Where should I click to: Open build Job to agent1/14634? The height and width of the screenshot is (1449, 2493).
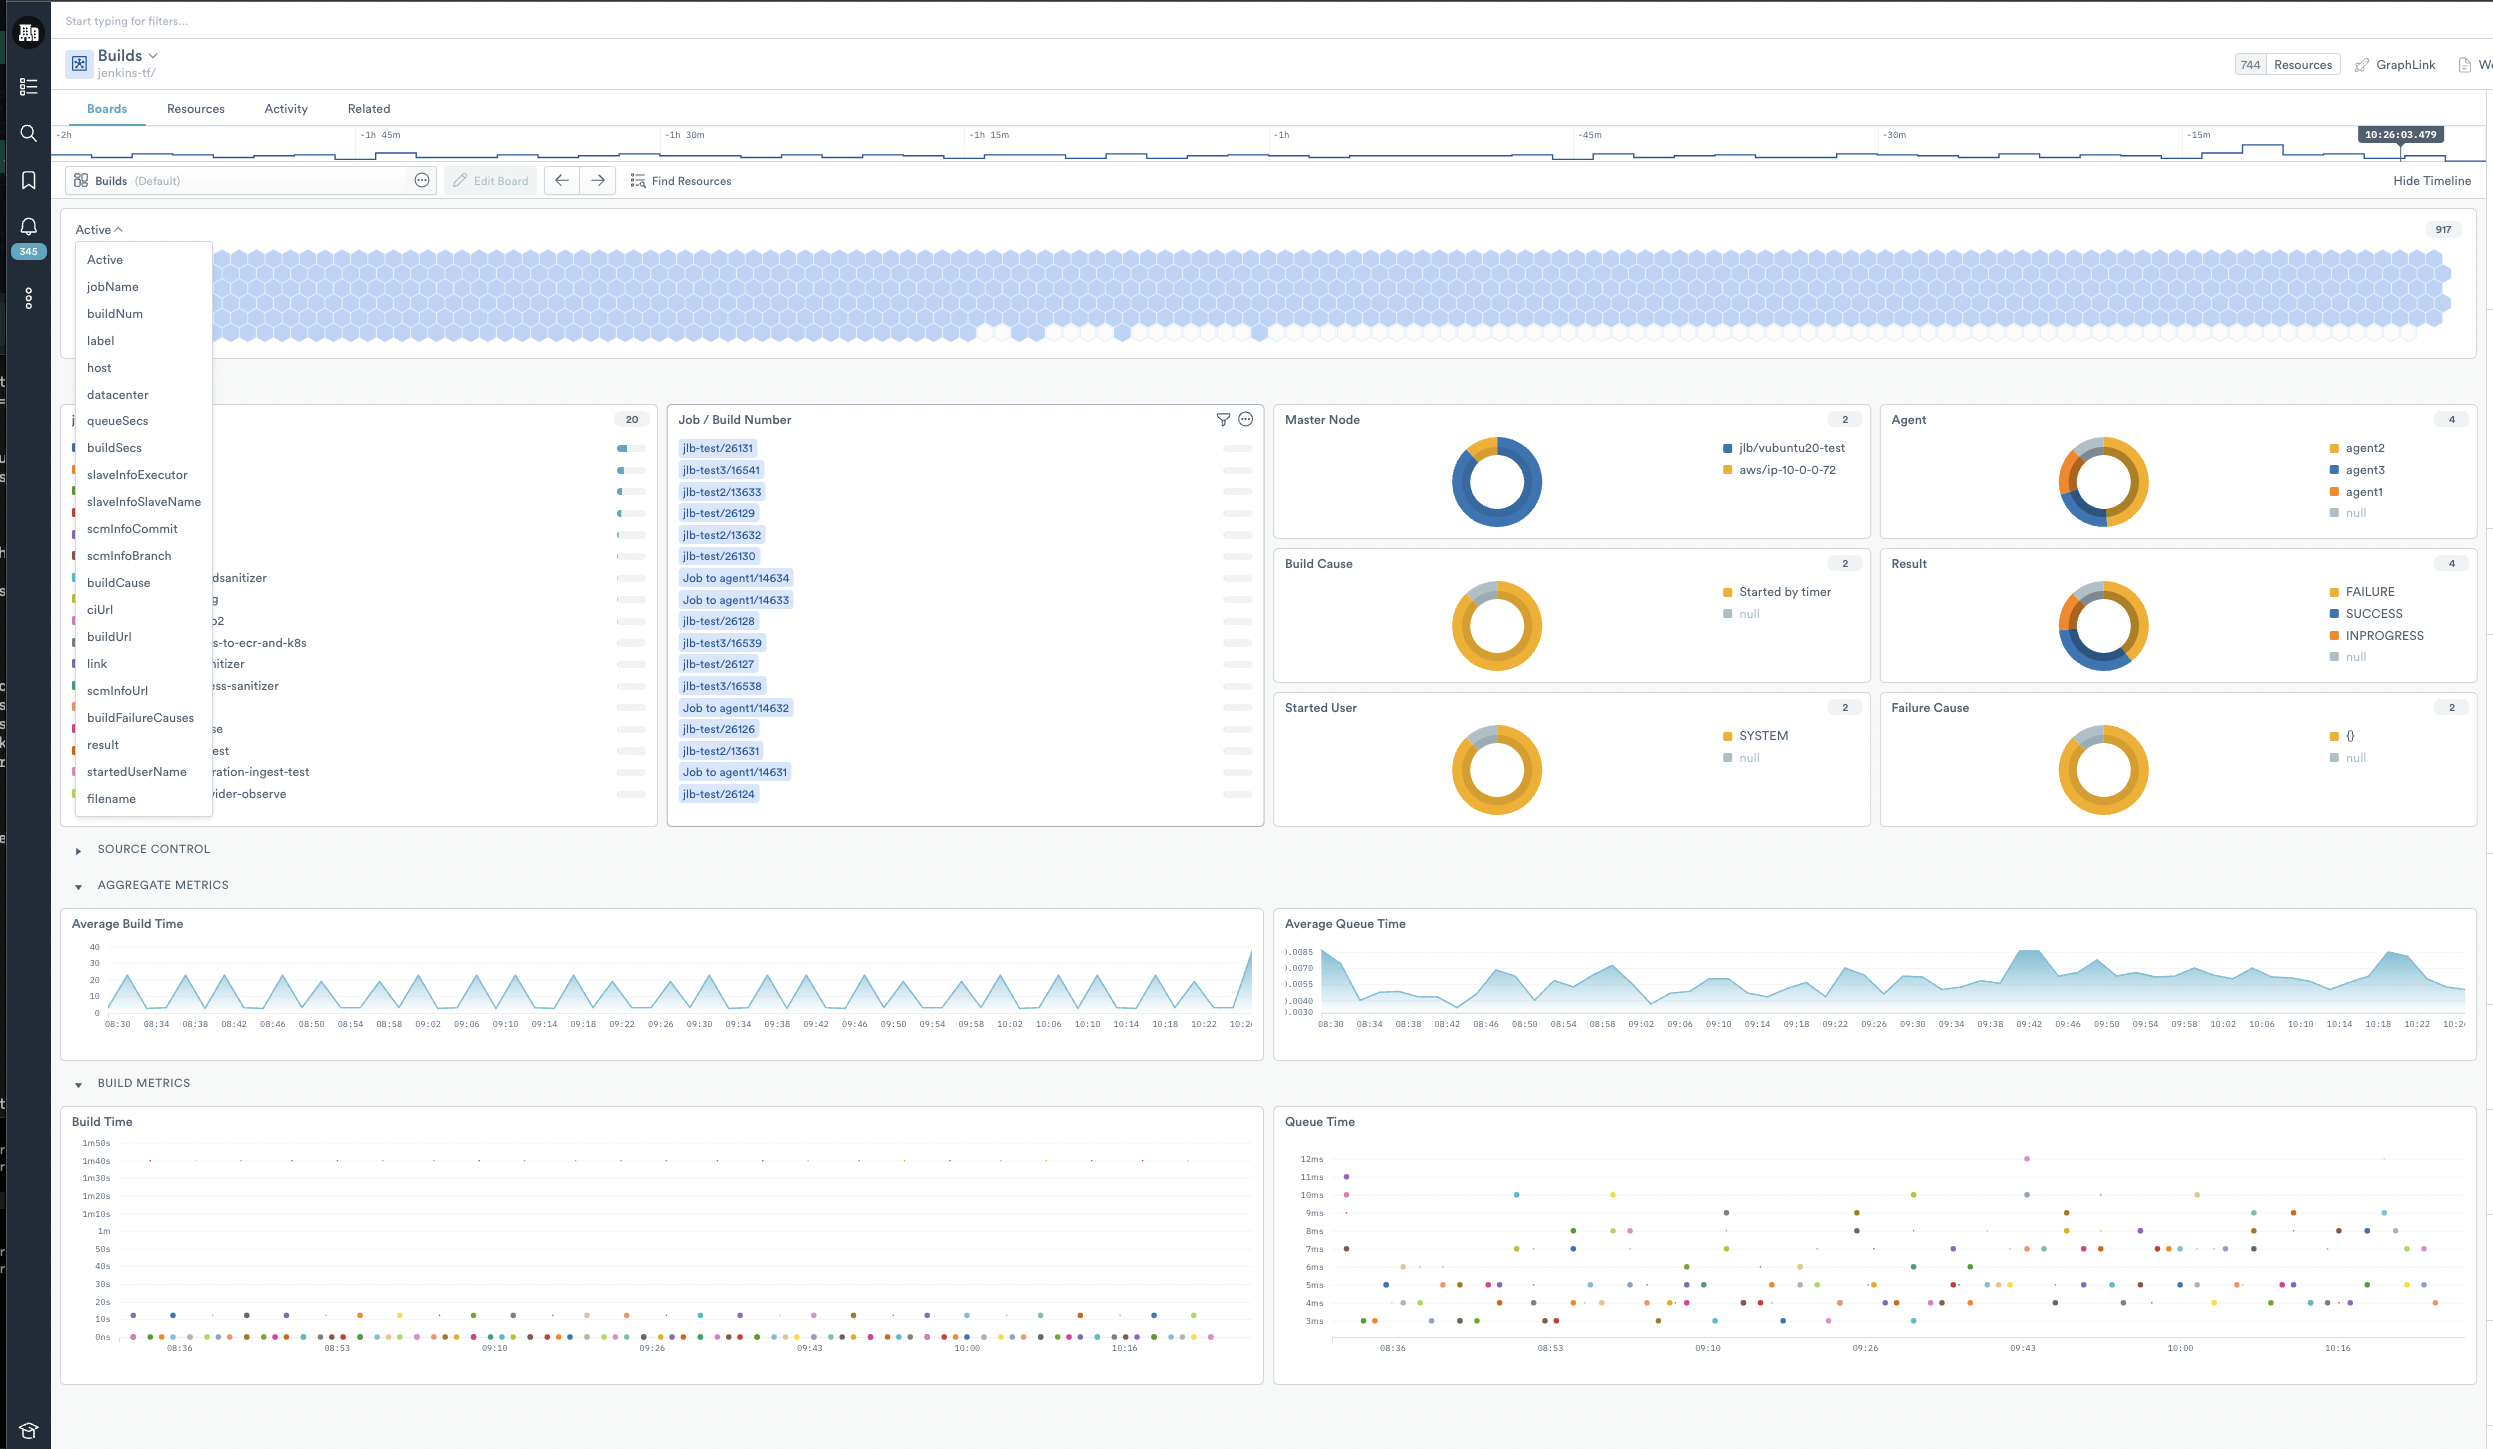click(x=736, y=578)
